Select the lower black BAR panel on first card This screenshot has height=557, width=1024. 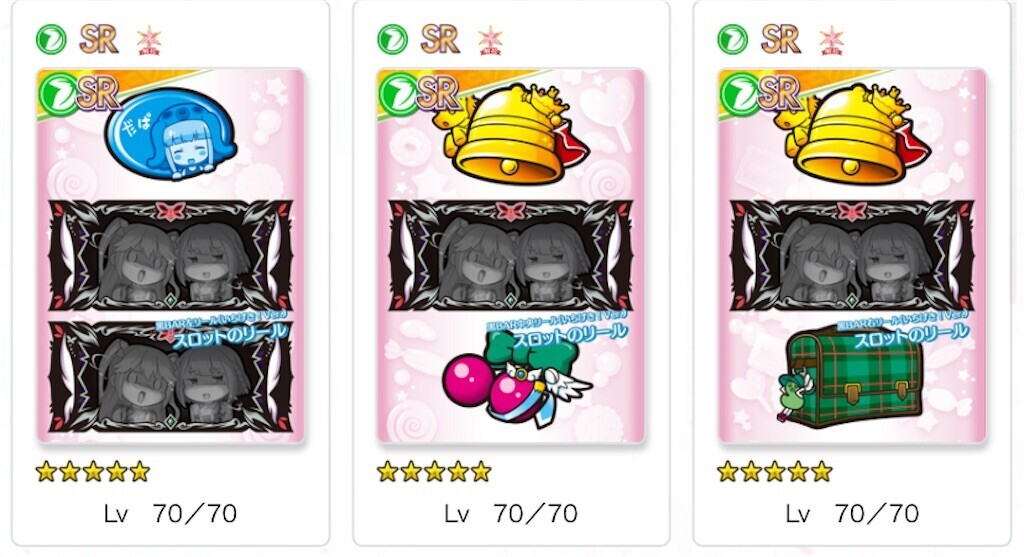tap(171, 377)
